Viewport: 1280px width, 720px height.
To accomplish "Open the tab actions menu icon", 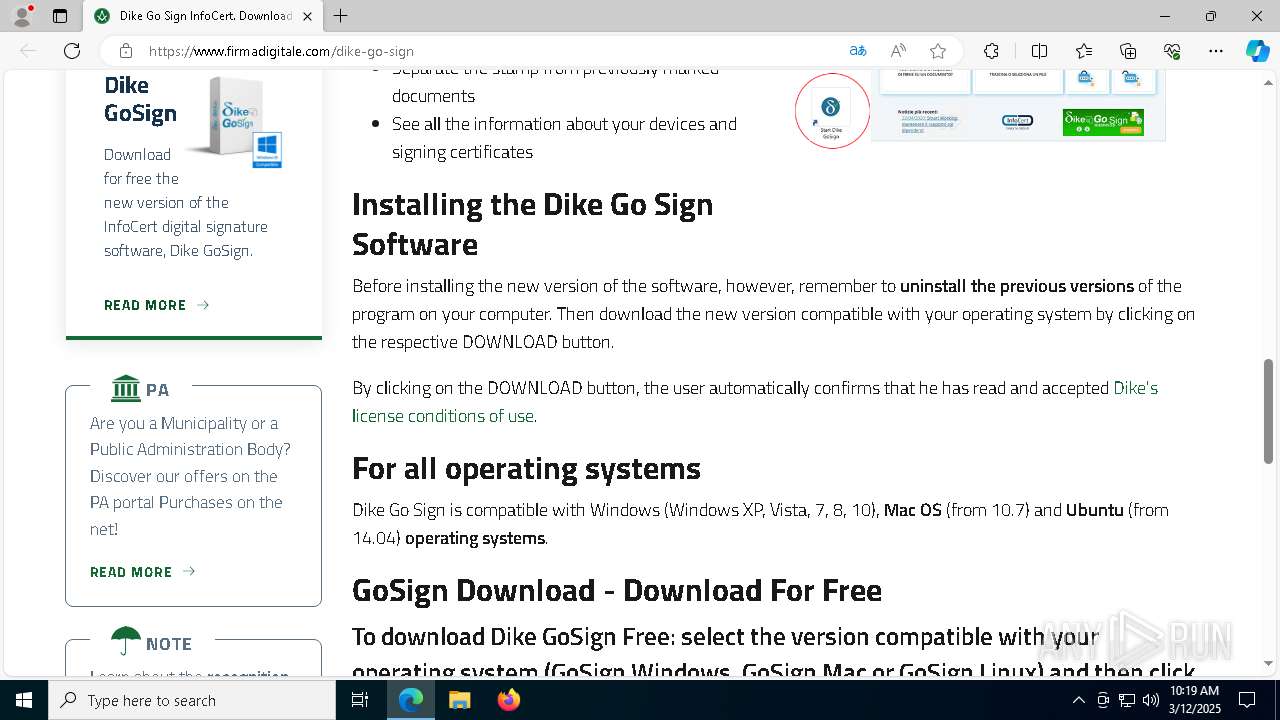I will (x=60, y=16).
